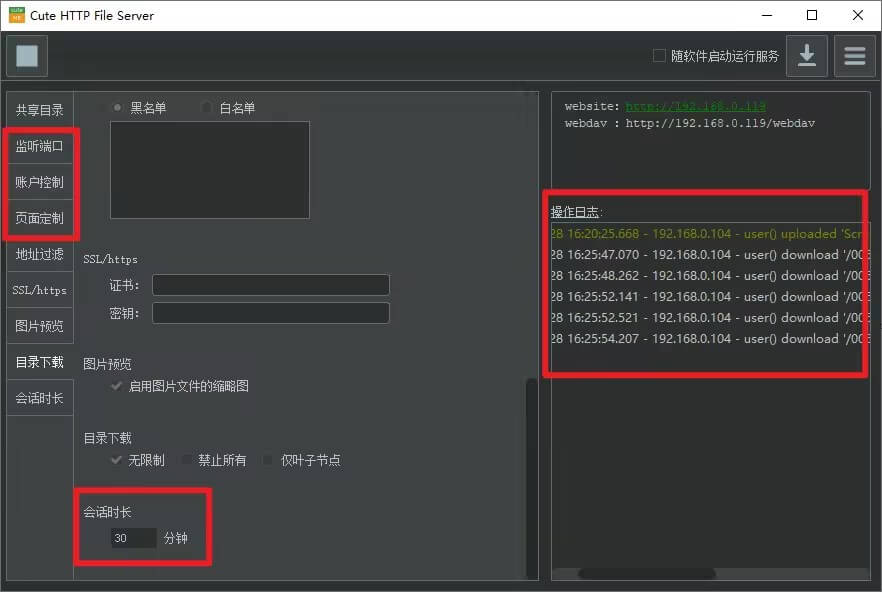
Task: Toggle 启用图片文件的缩略图 checkbox
Action: pos(117,387)
